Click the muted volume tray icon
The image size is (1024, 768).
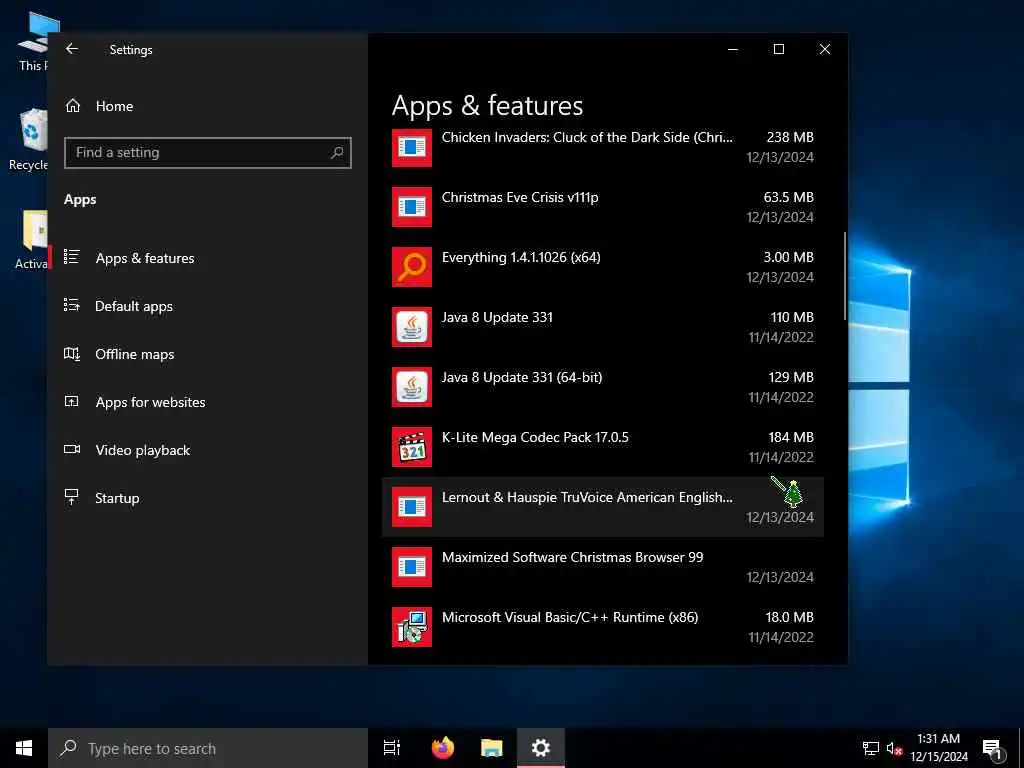[894, 748]
